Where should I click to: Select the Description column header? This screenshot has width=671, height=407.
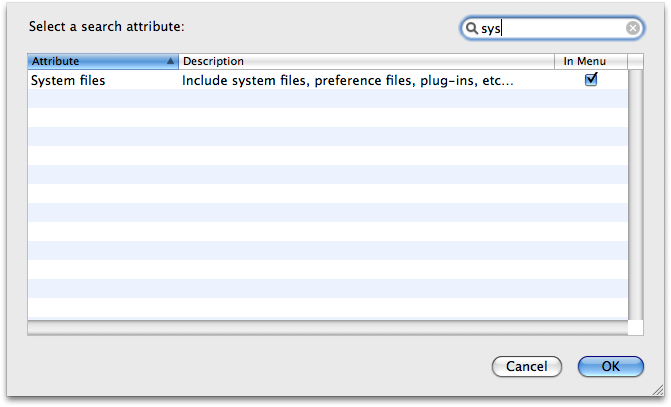[366, 61]
